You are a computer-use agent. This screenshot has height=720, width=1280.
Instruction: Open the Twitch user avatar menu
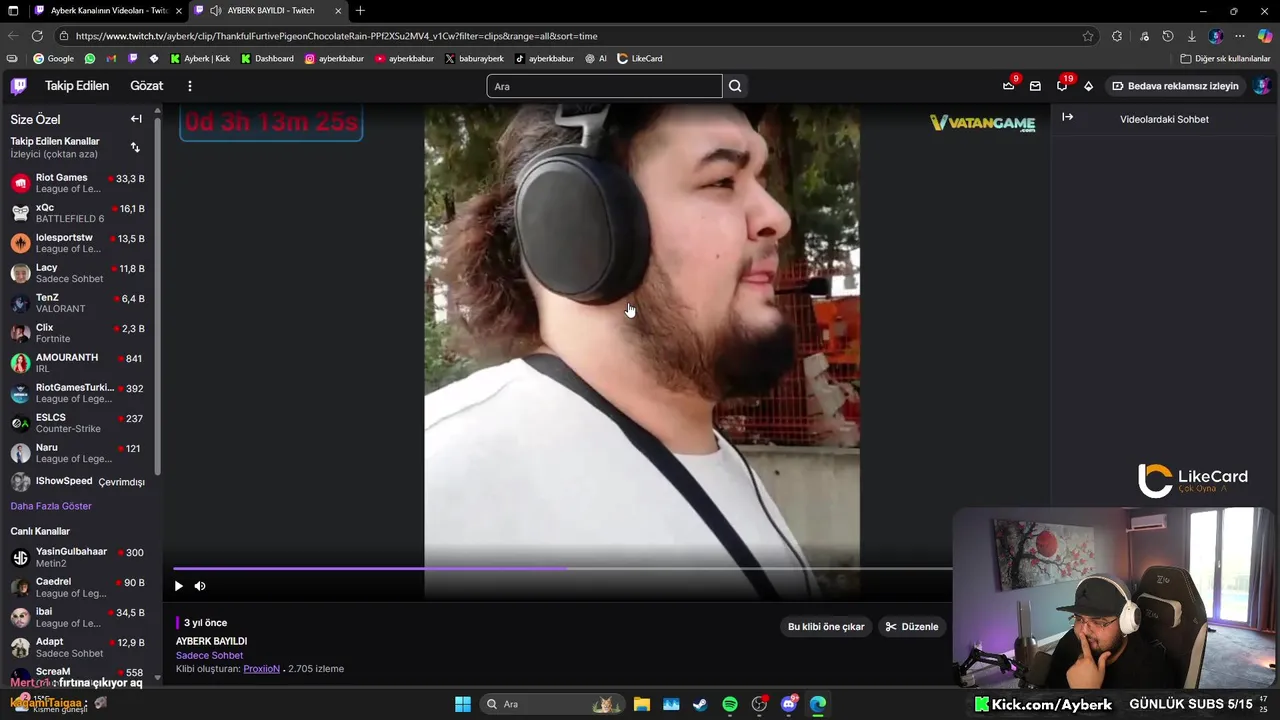1262,86
